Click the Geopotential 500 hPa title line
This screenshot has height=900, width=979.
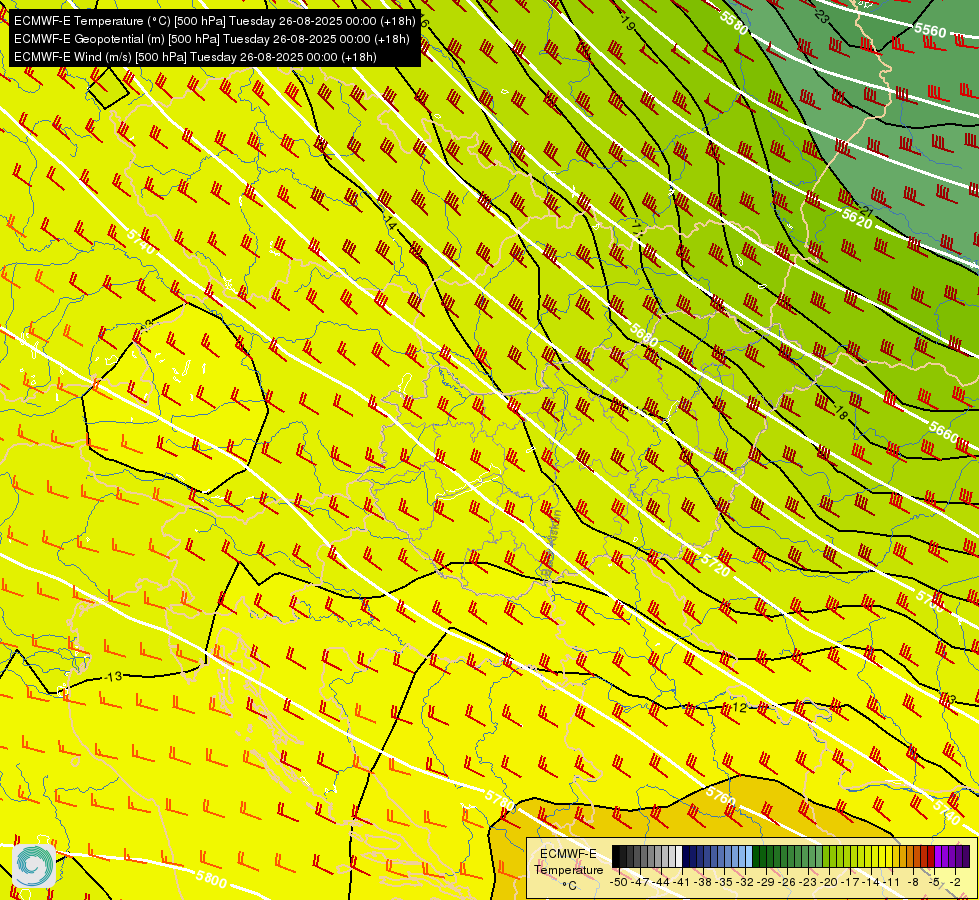pyautogui.click(x=212, y=39)
